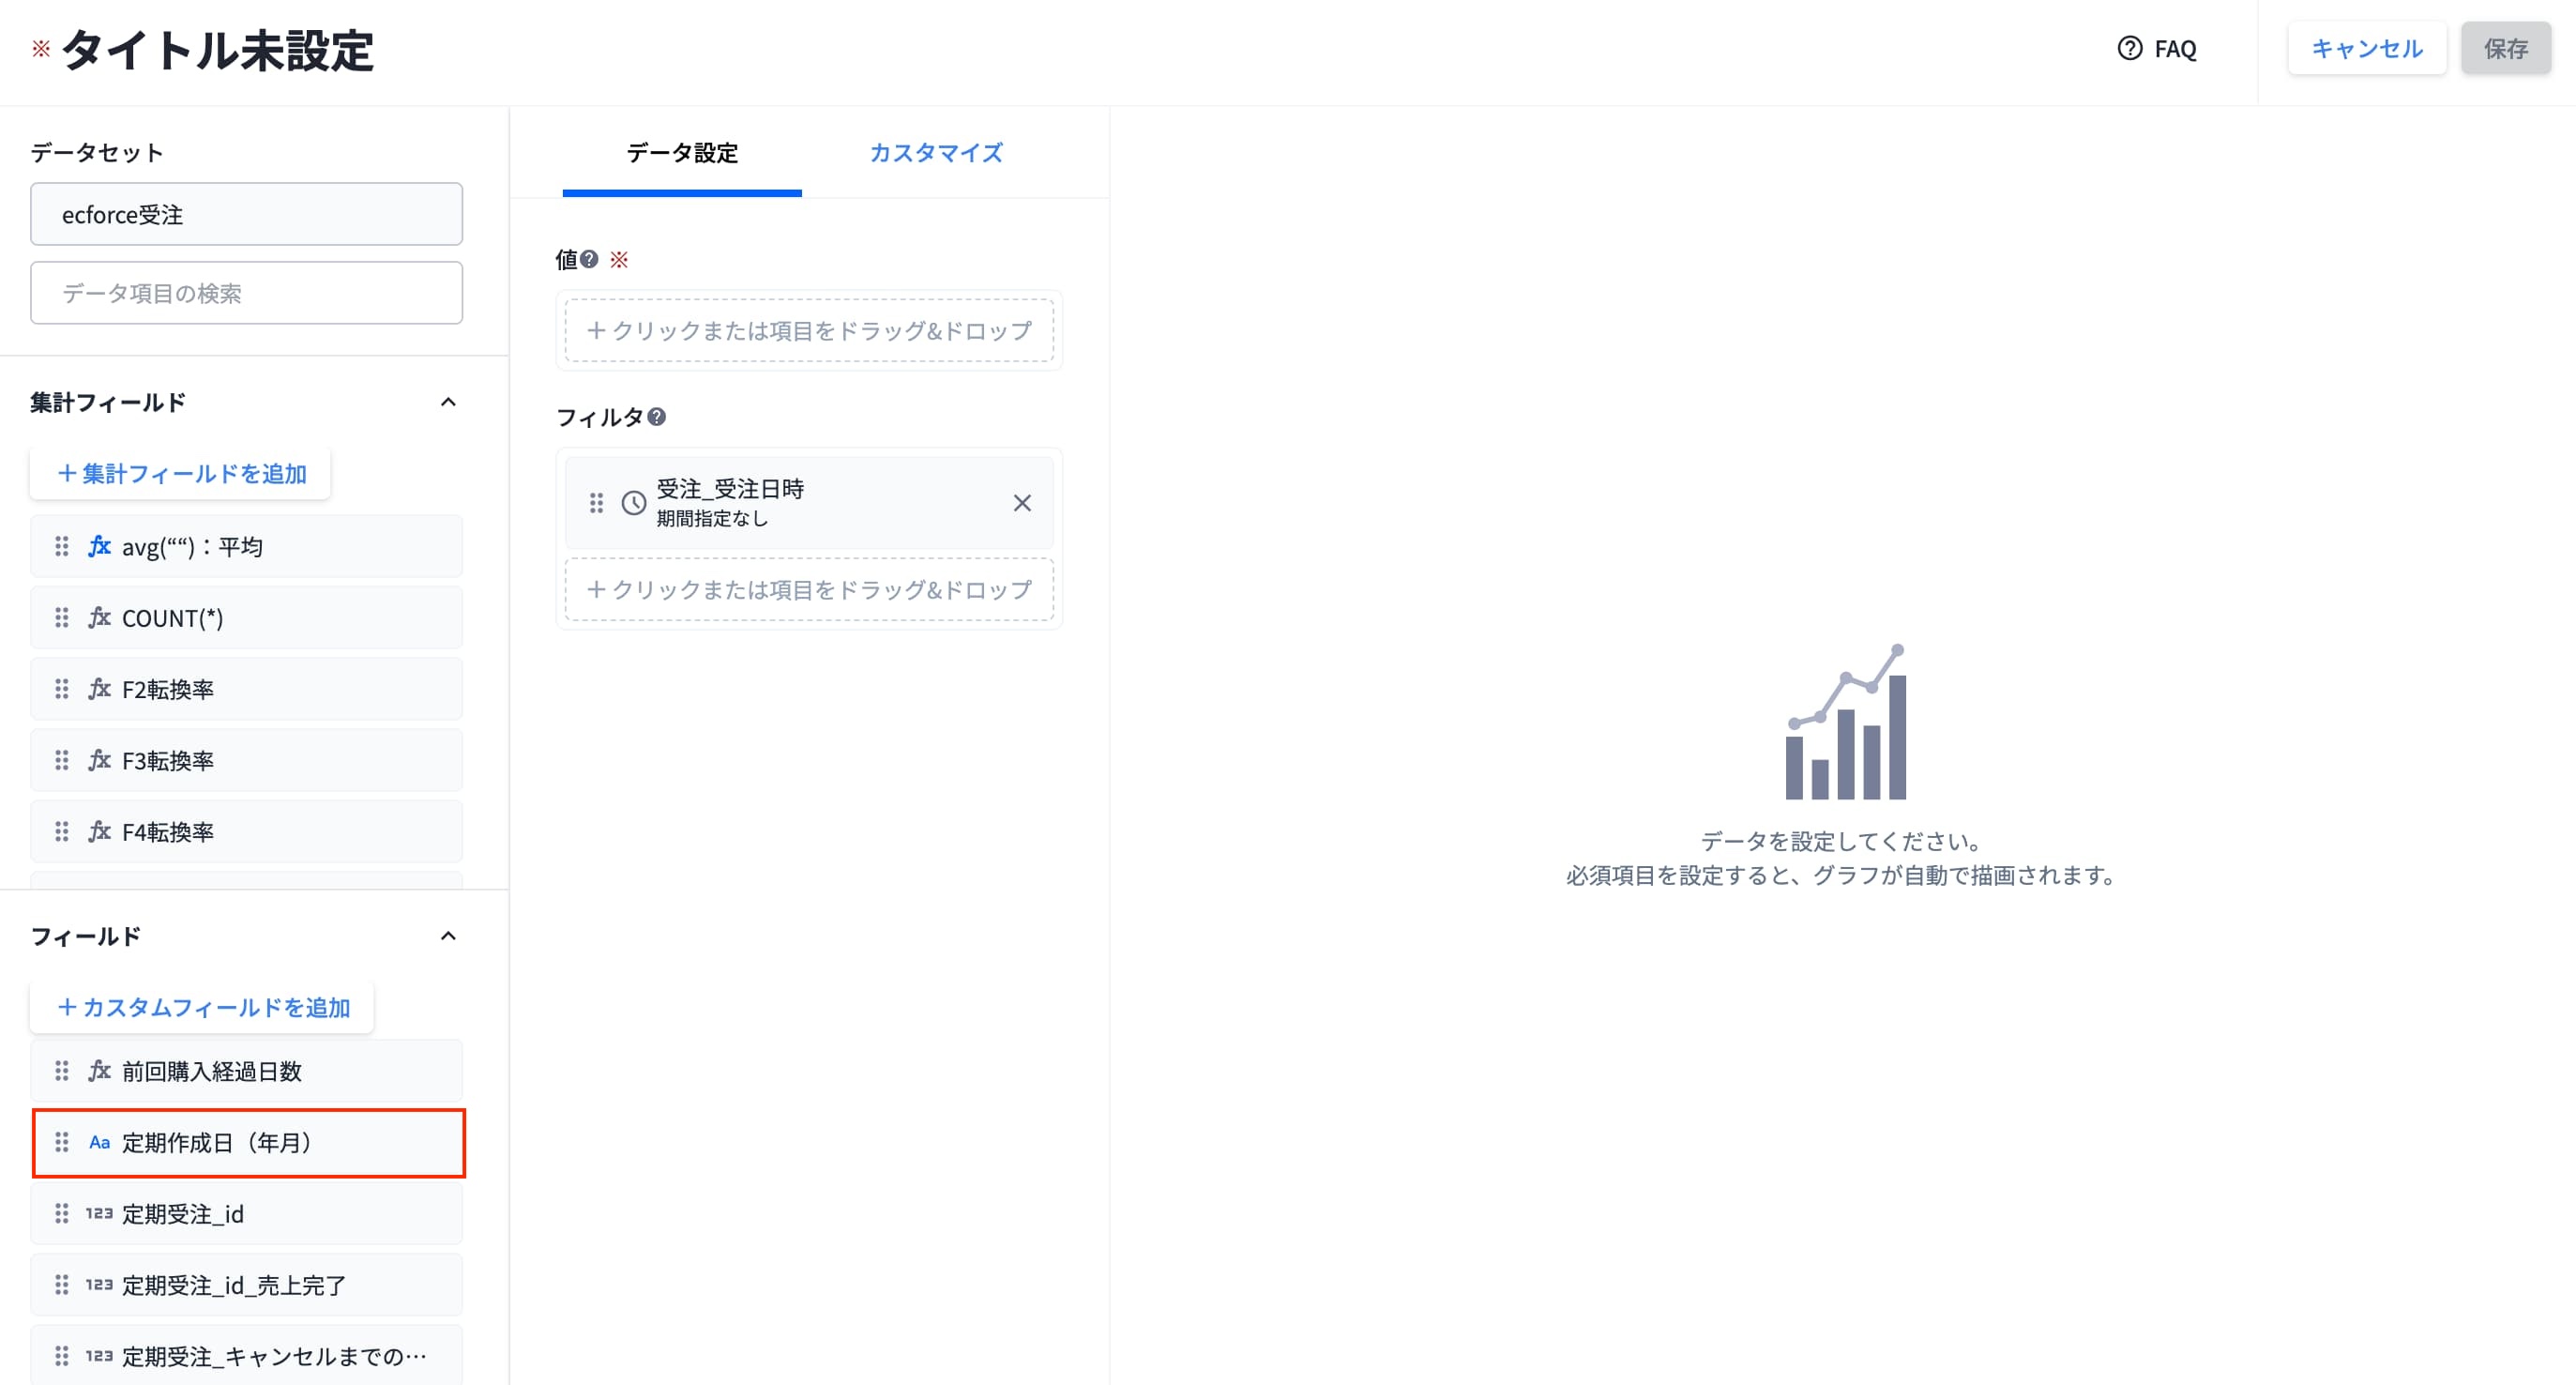Click the fx icon of F3転換率

click(x=99, y=760)
